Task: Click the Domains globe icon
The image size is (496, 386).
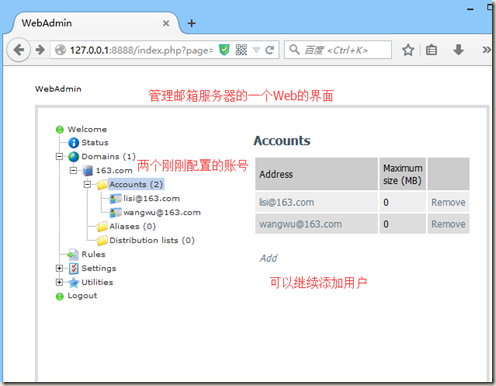Action: (73, 157)
